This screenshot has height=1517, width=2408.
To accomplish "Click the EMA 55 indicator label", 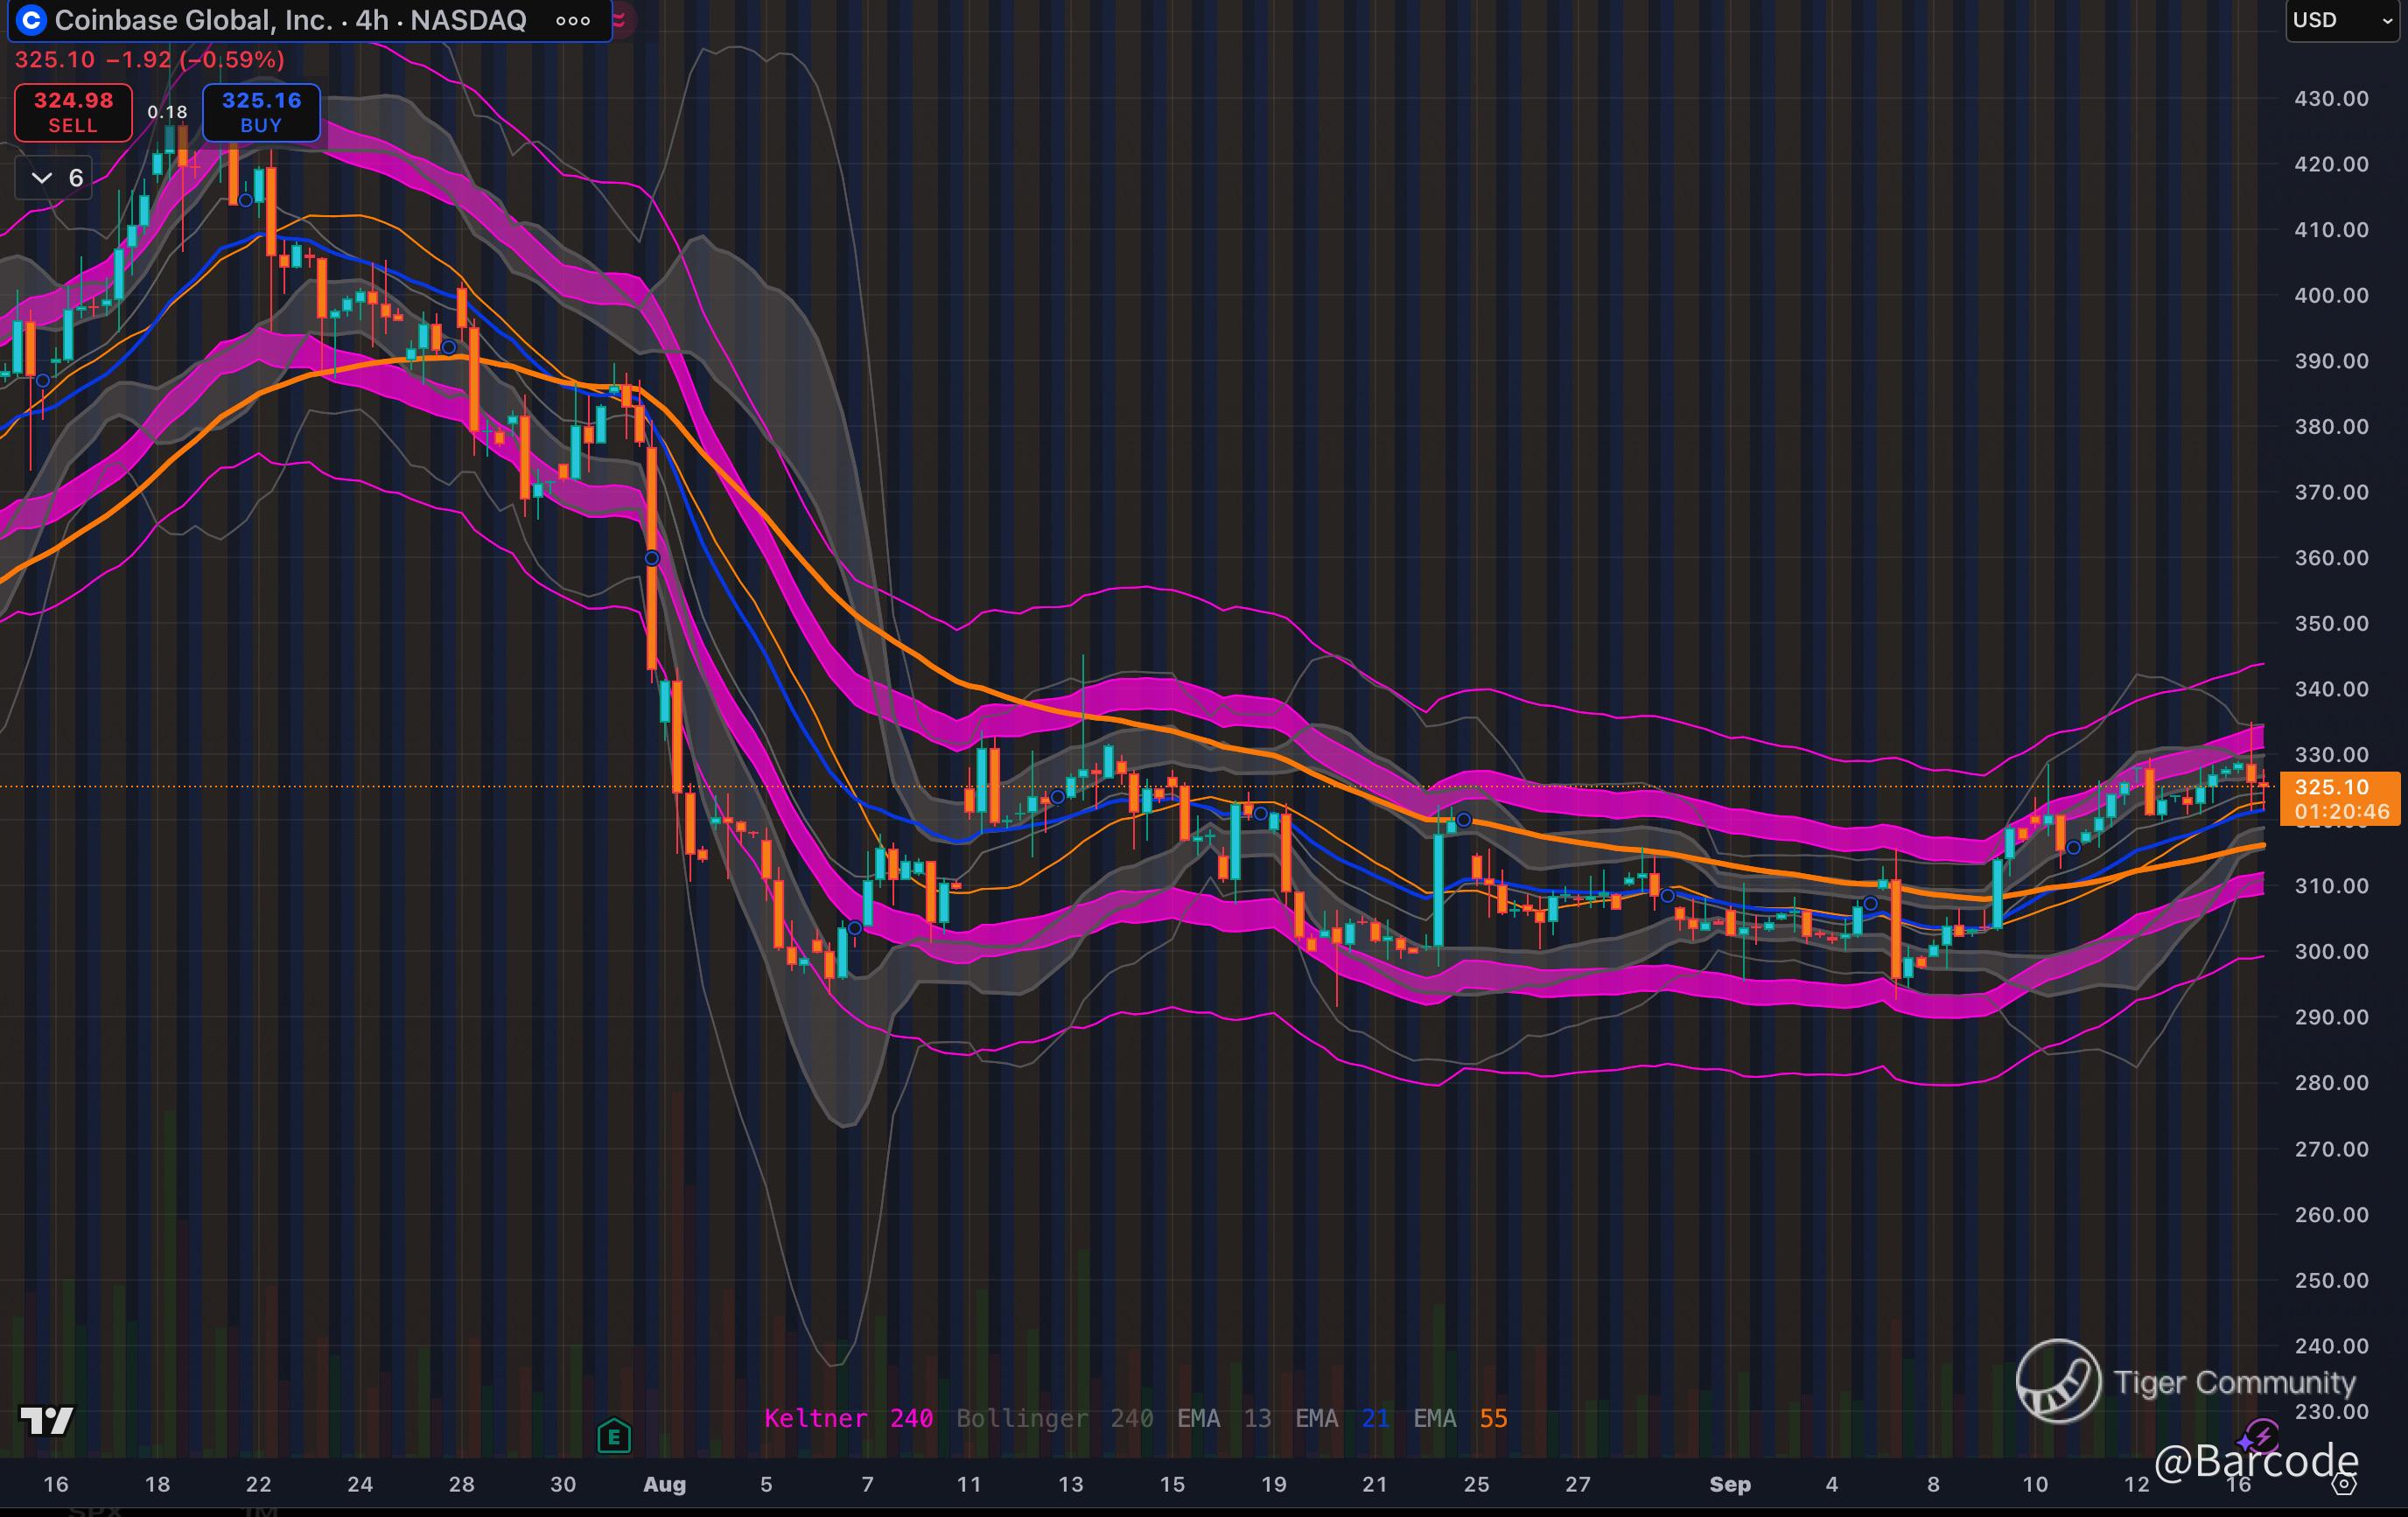I will click(x=1460, y=1418).
